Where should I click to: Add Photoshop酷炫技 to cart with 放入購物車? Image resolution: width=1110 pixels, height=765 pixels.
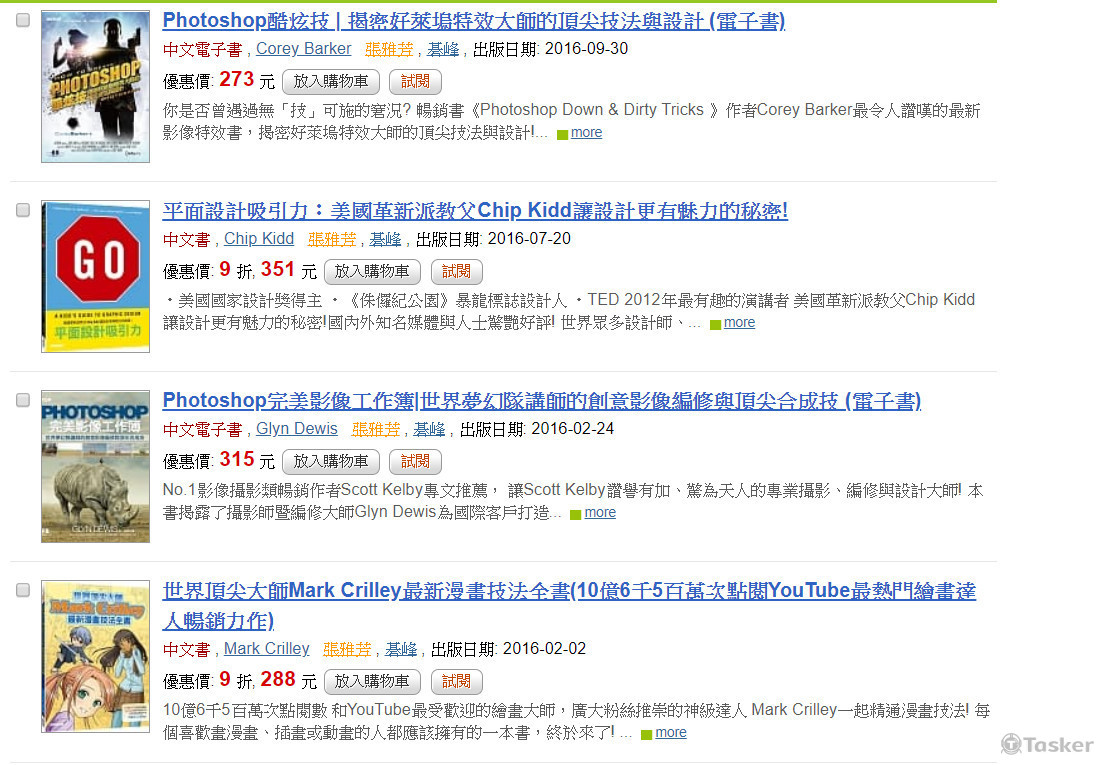[330, 81]
